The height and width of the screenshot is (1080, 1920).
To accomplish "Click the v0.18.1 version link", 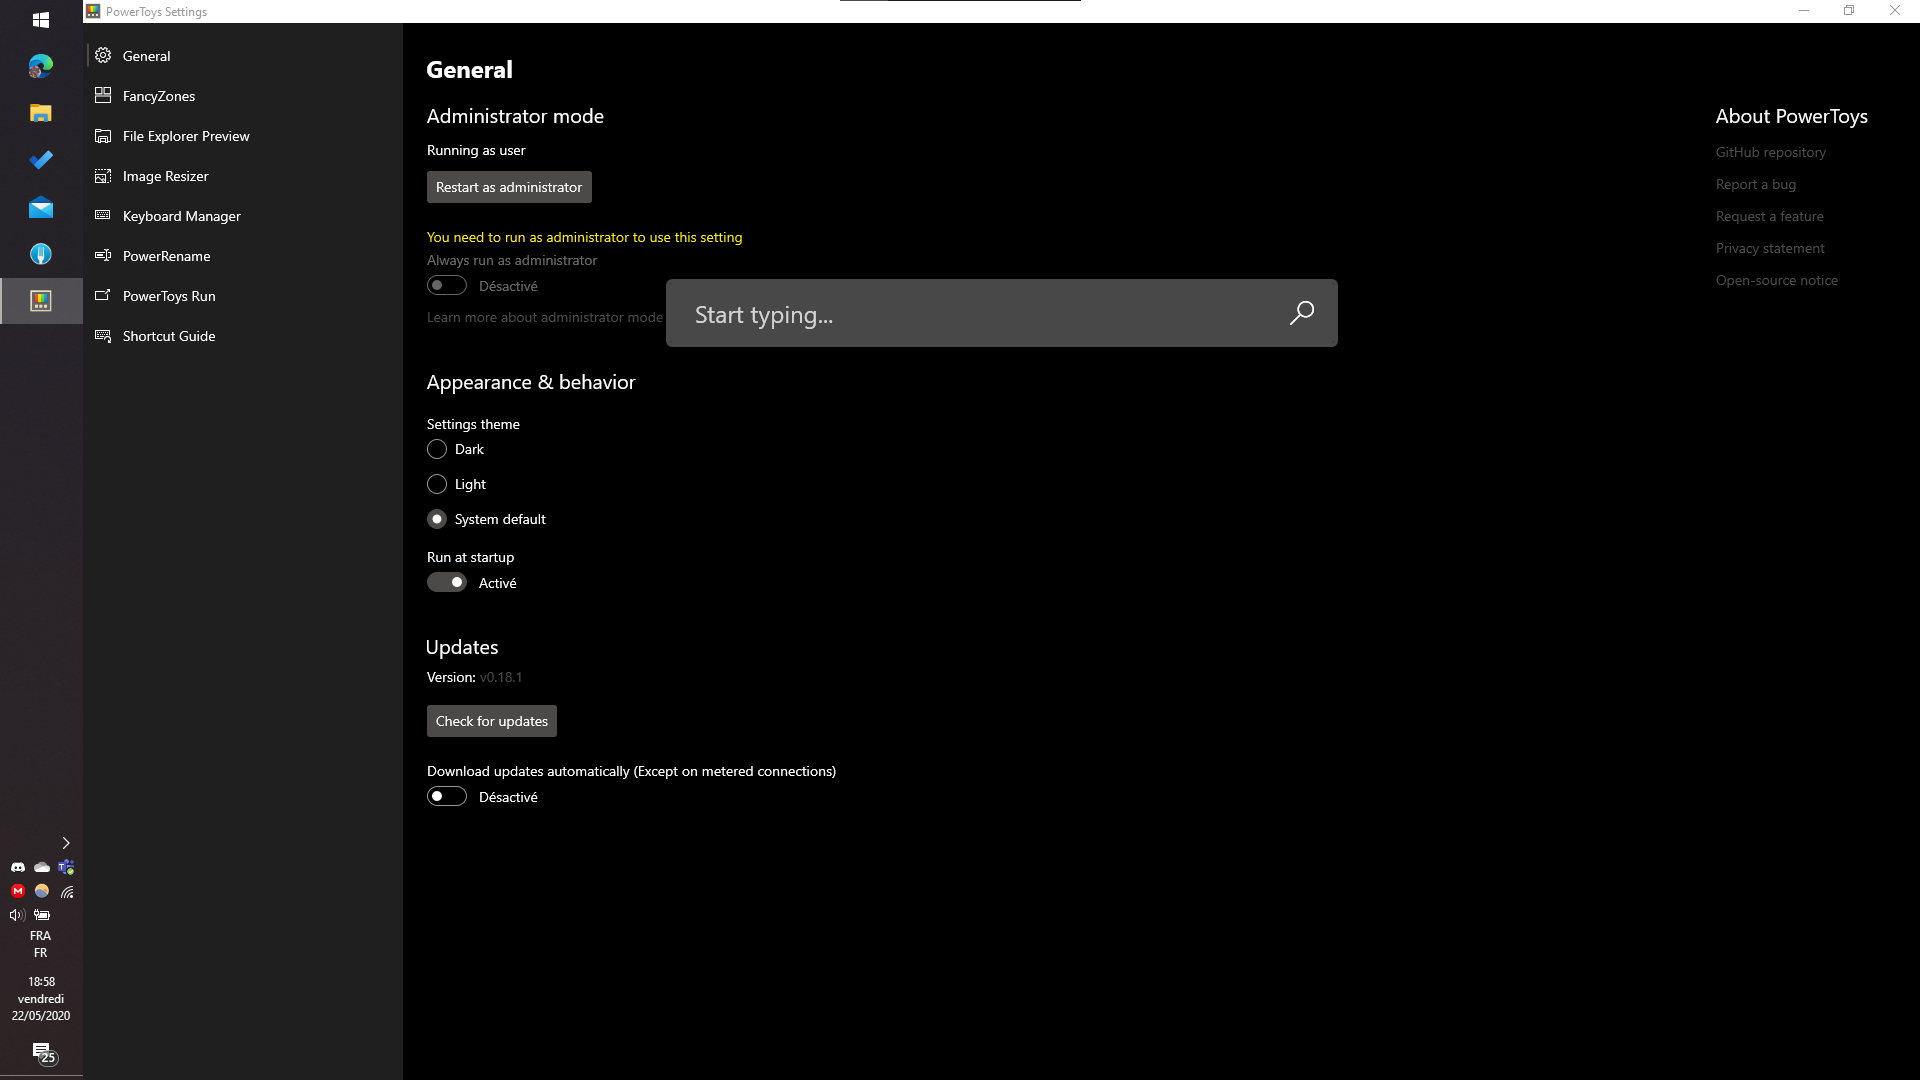I will pyautogui.click(x=501, y=677).
